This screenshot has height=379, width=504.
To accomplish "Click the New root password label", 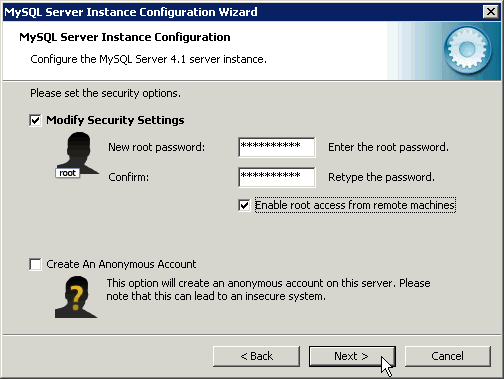I will click(157, 147).
